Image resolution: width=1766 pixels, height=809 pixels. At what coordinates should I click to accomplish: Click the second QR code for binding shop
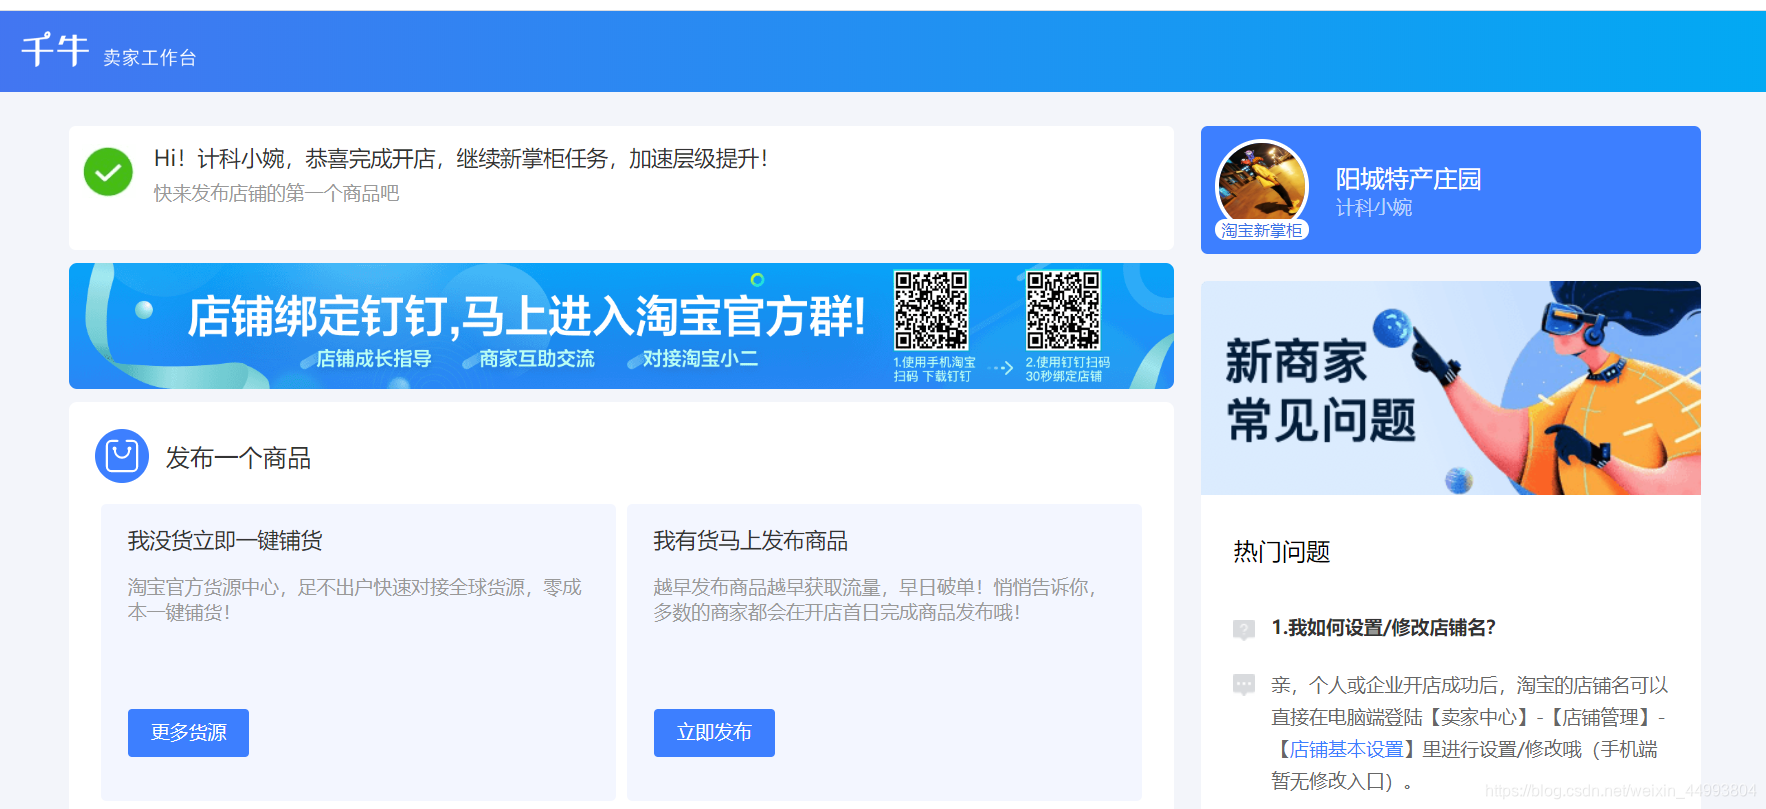tap(1063, 310)
